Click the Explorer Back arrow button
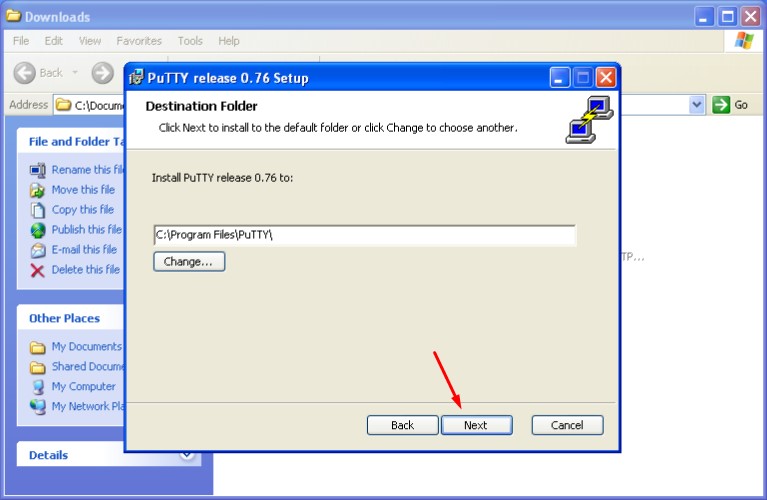The width and height of the screenshot is (767, 500). click(x=24, y=73)
